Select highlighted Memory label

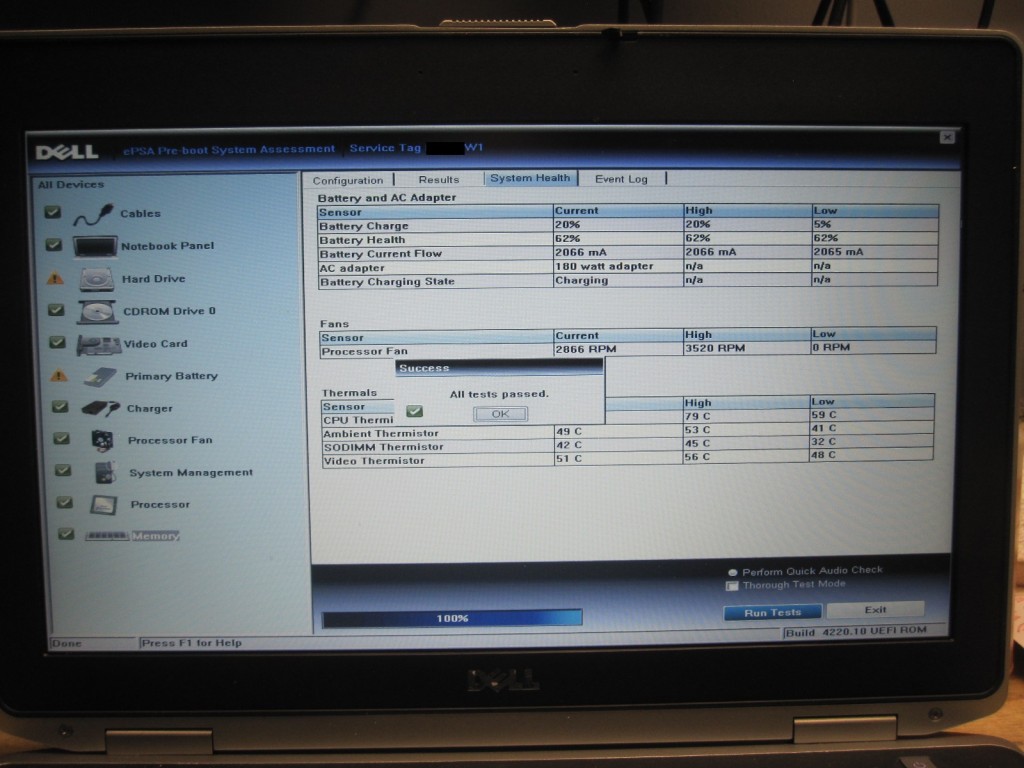pos(155,536)
